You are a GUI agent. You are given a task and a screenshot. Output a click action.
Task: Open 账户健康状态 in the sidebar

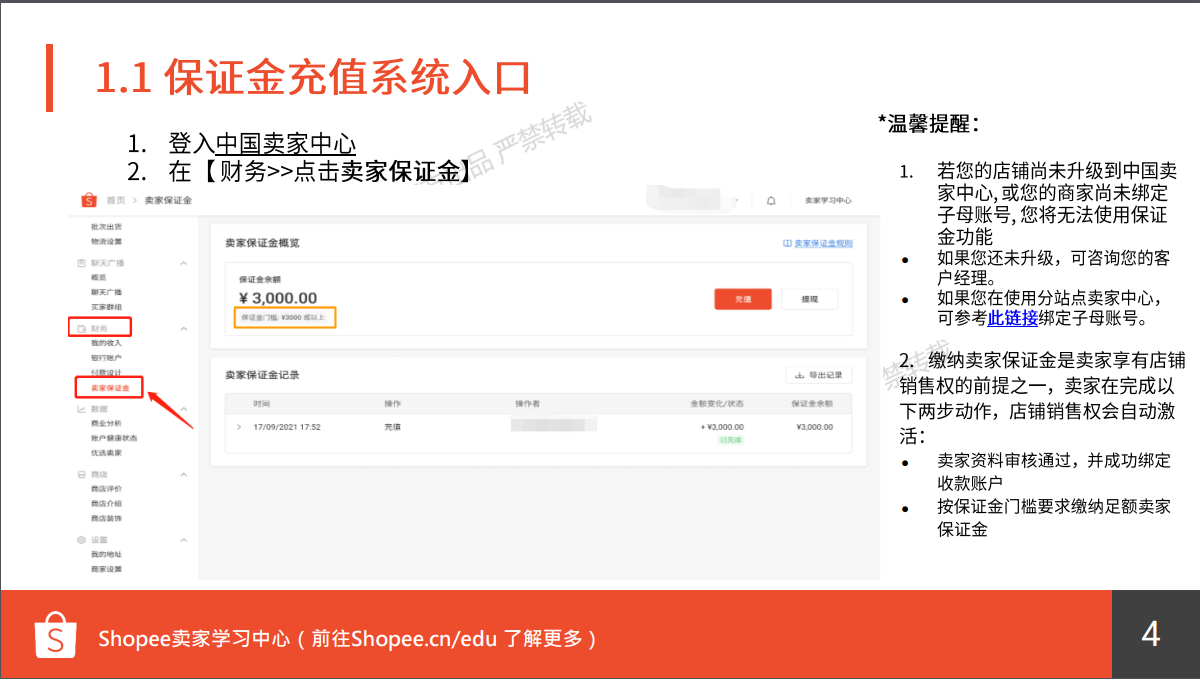[114, 438]
